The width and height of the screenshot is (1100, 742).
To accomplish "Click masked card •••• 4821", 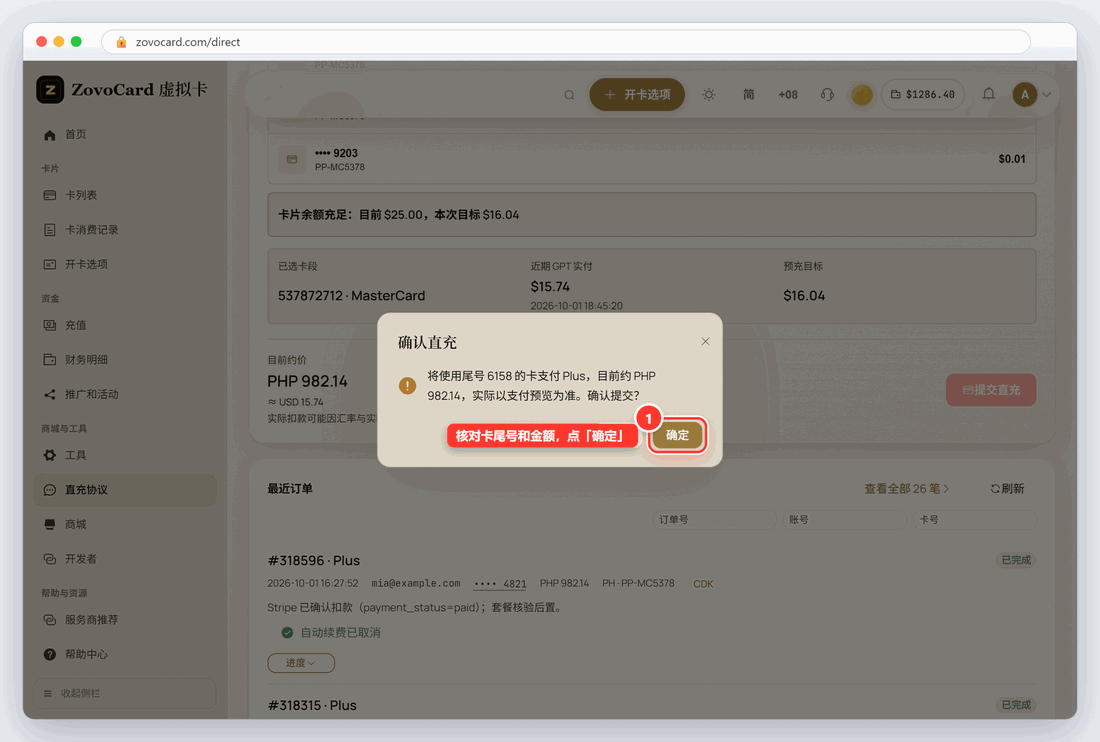I will point(500,584).
